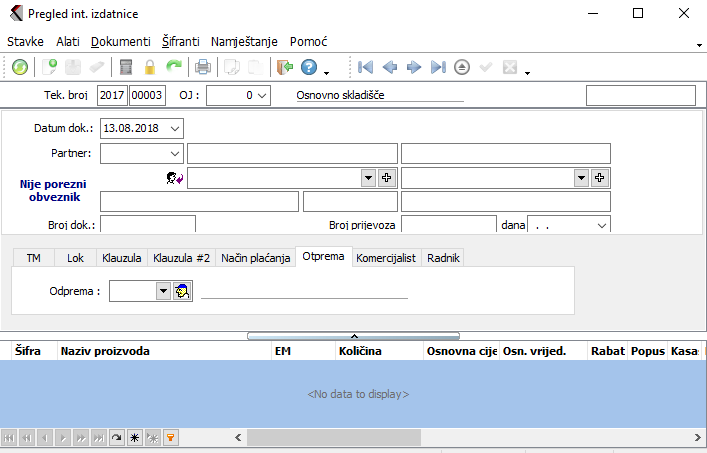Select the Način plaćanja tab

[x=256, y=258]
